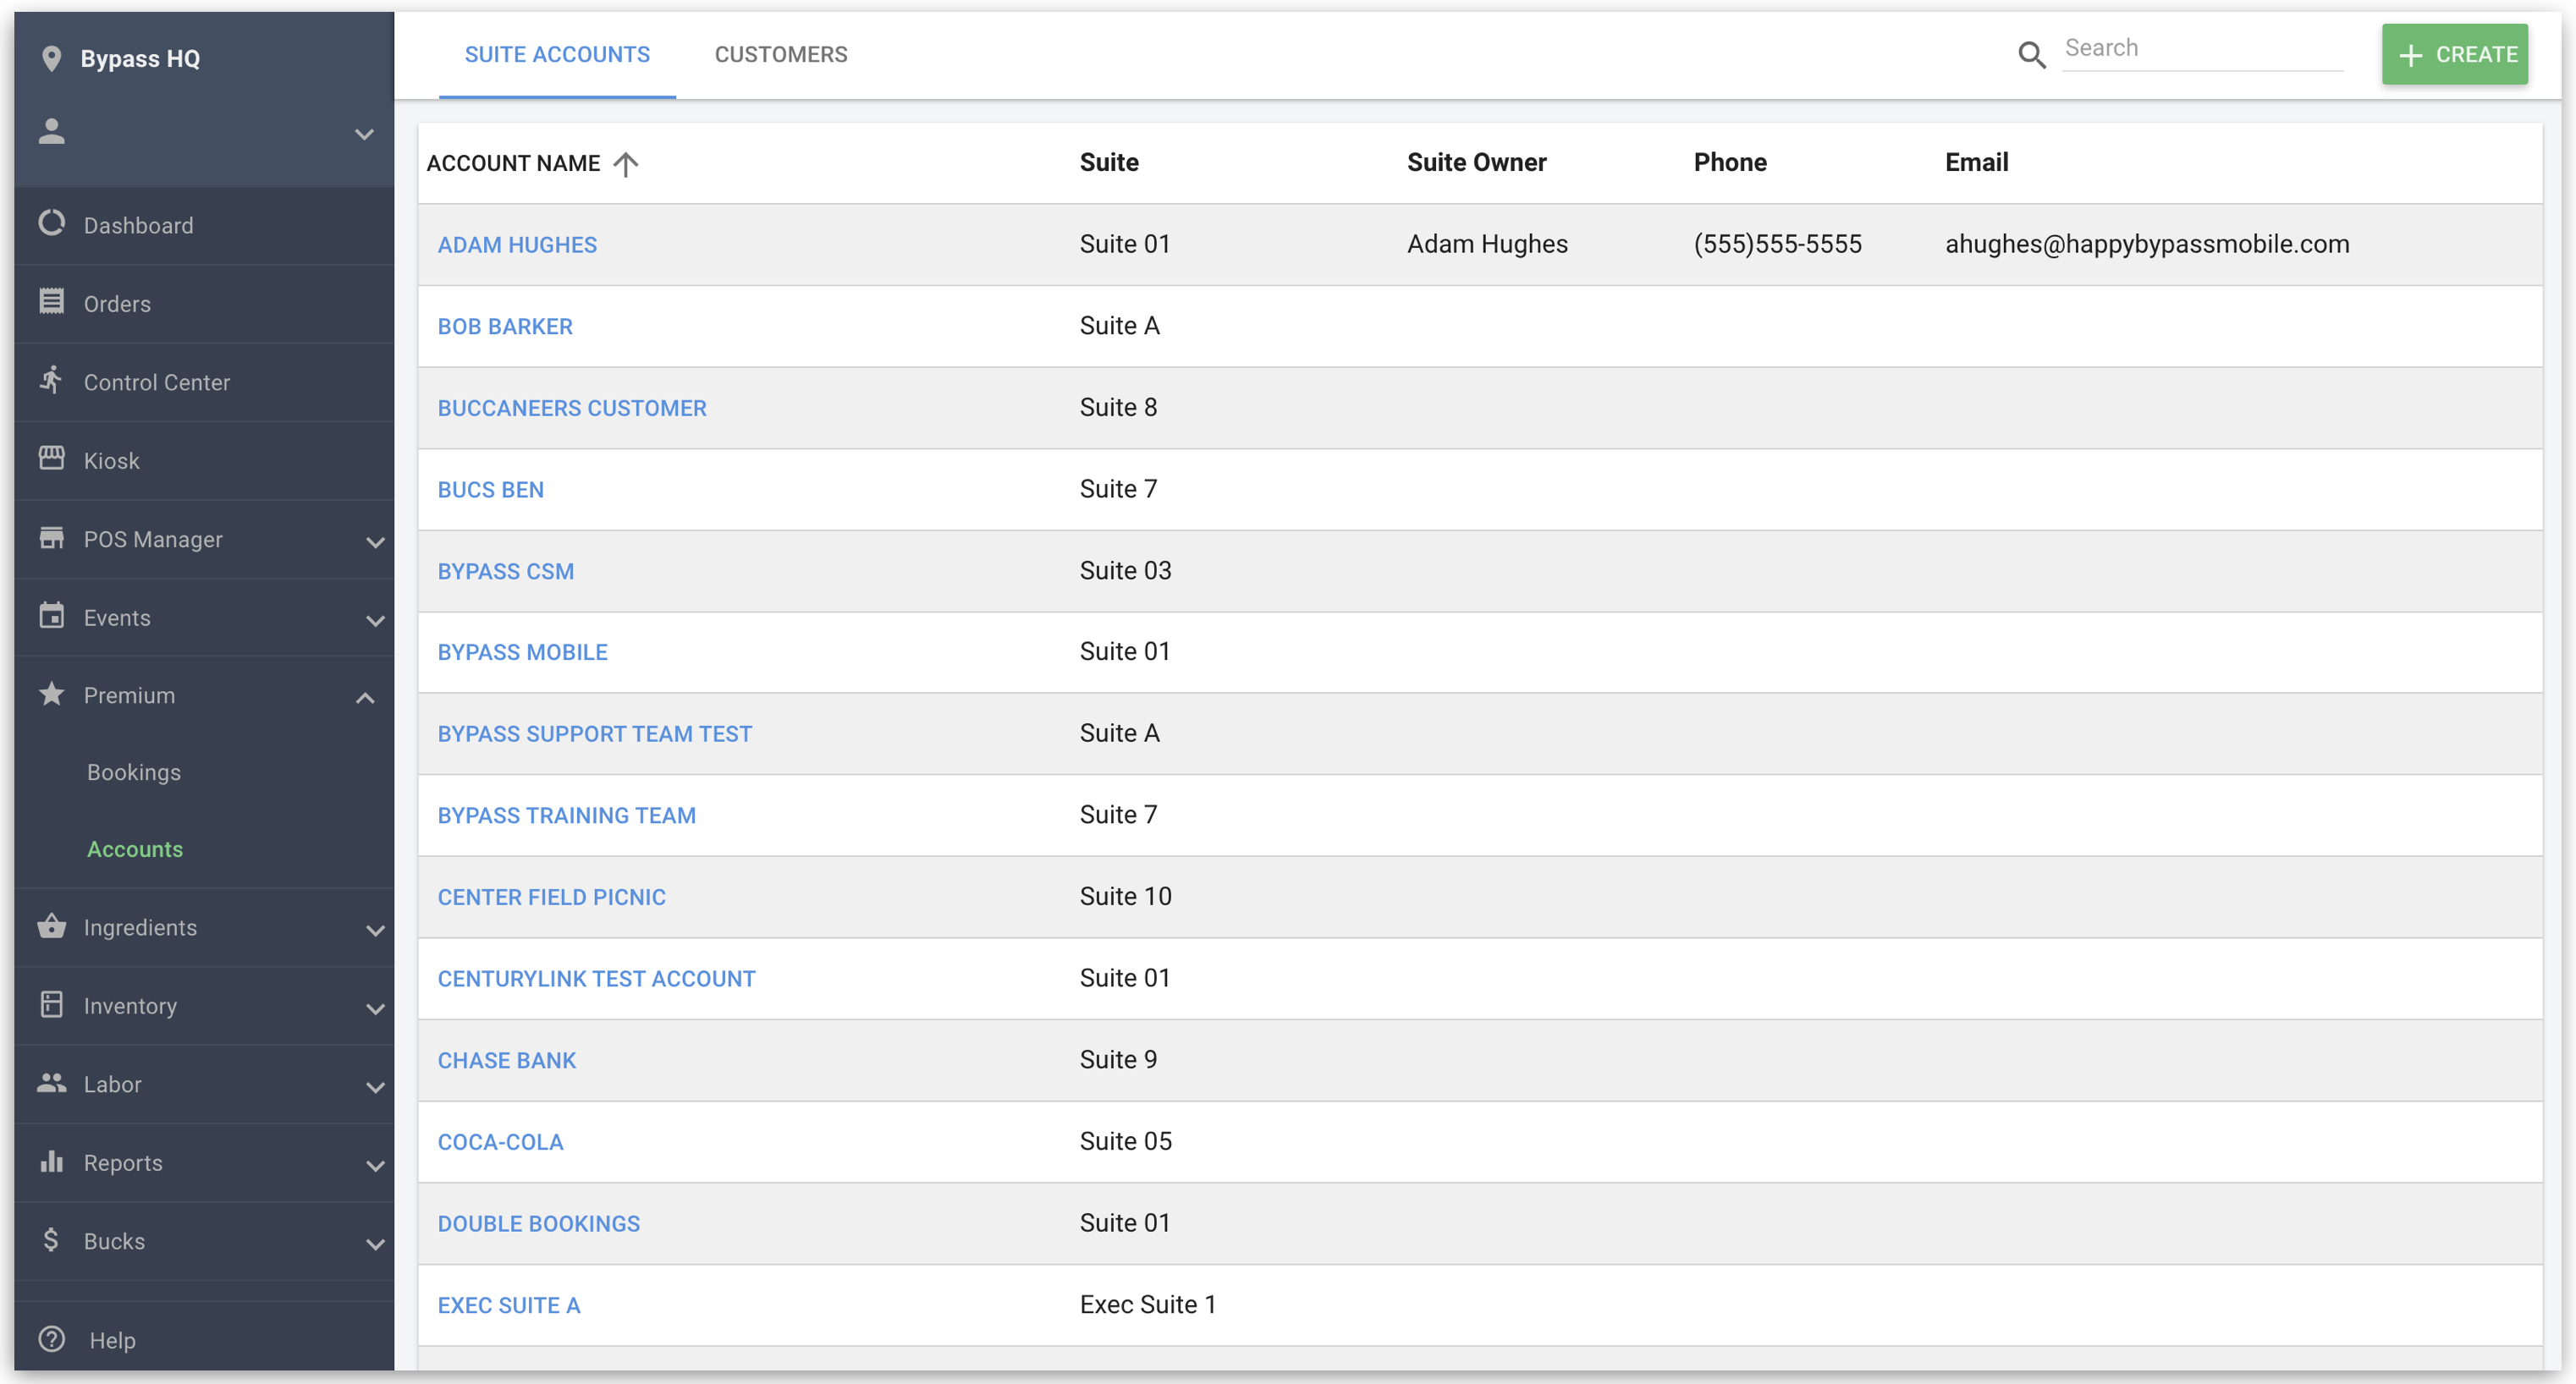Click into the Search input field

click(2203, 49)
